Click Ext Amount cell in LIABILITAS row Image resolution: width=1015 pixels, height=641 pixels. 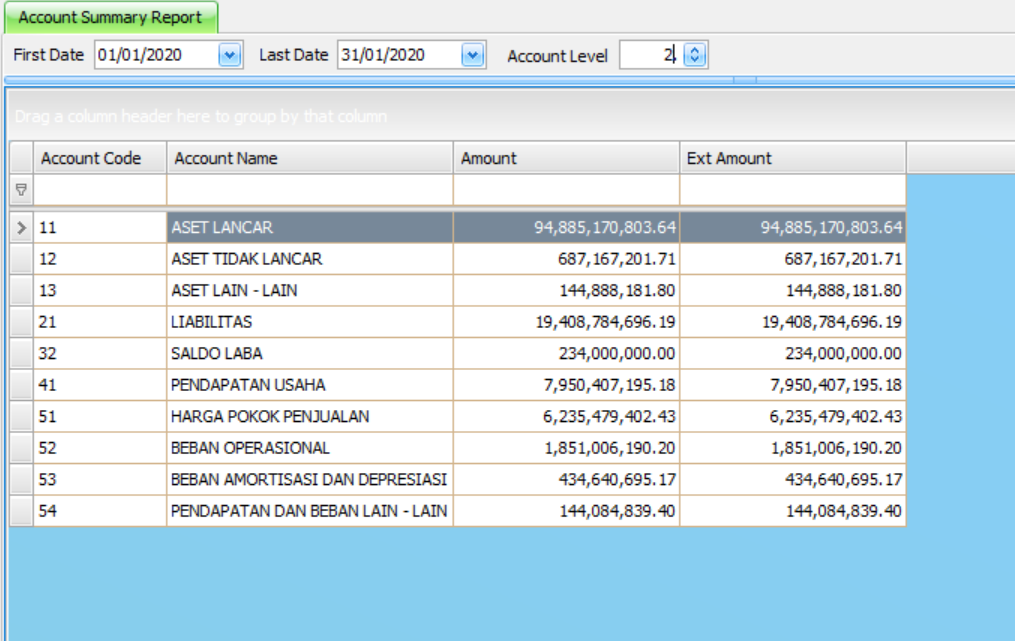tap(793, 322)
